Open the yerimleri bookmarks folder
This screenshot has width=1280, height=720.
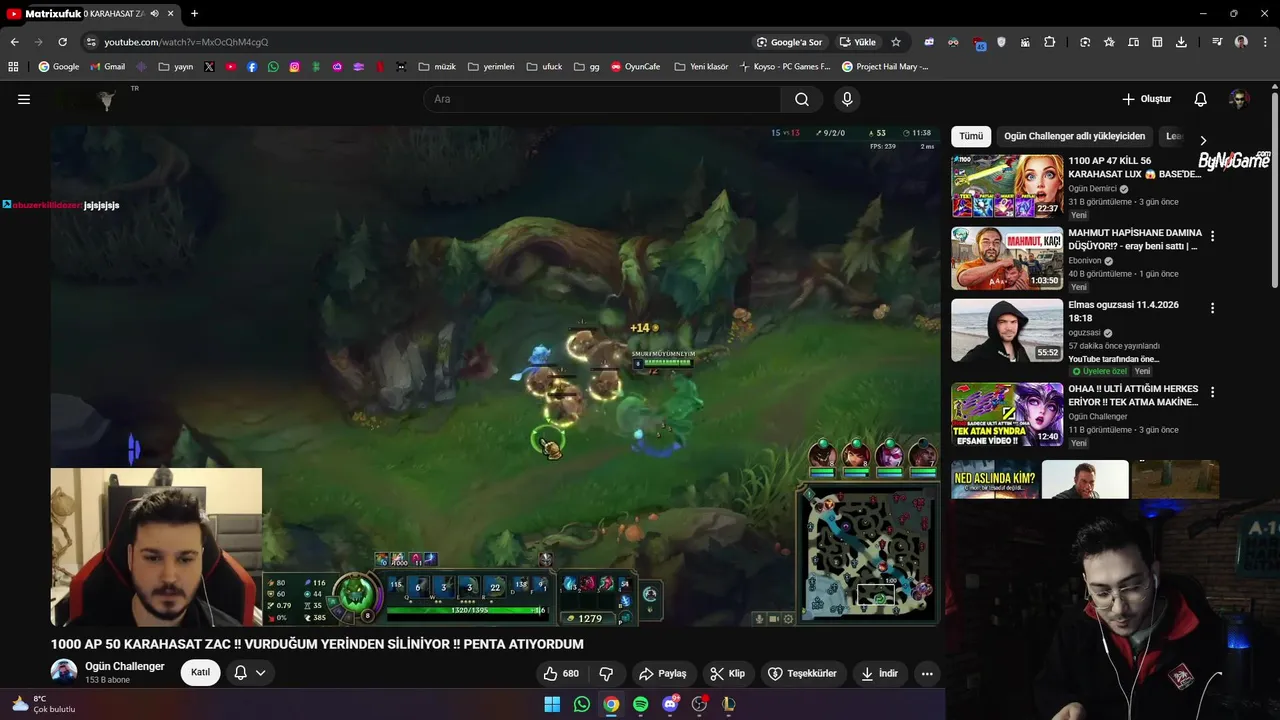click(x=490, y=67)
